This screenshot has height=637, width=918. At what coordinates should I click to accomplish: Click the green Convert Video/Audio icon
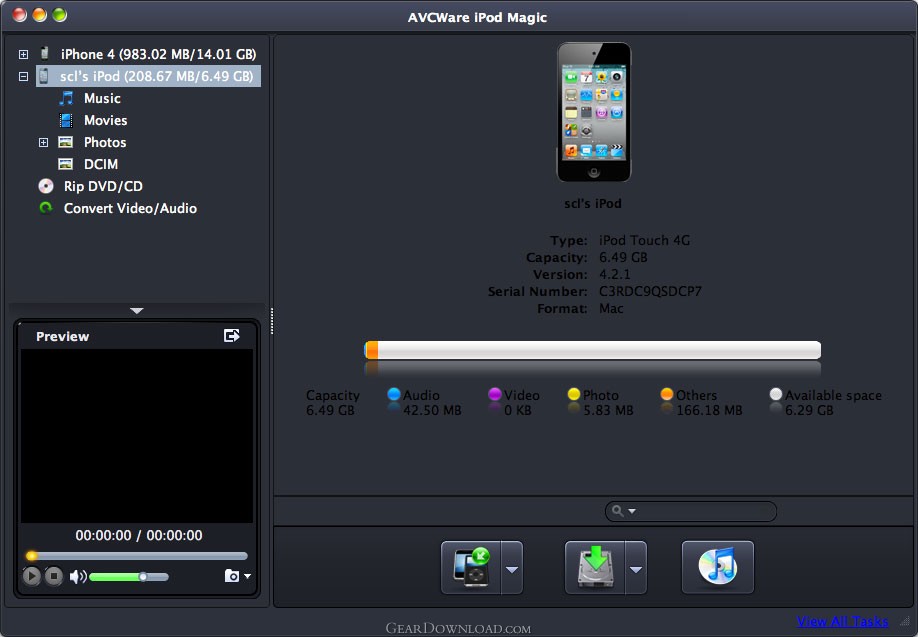[x=45, y=208]
